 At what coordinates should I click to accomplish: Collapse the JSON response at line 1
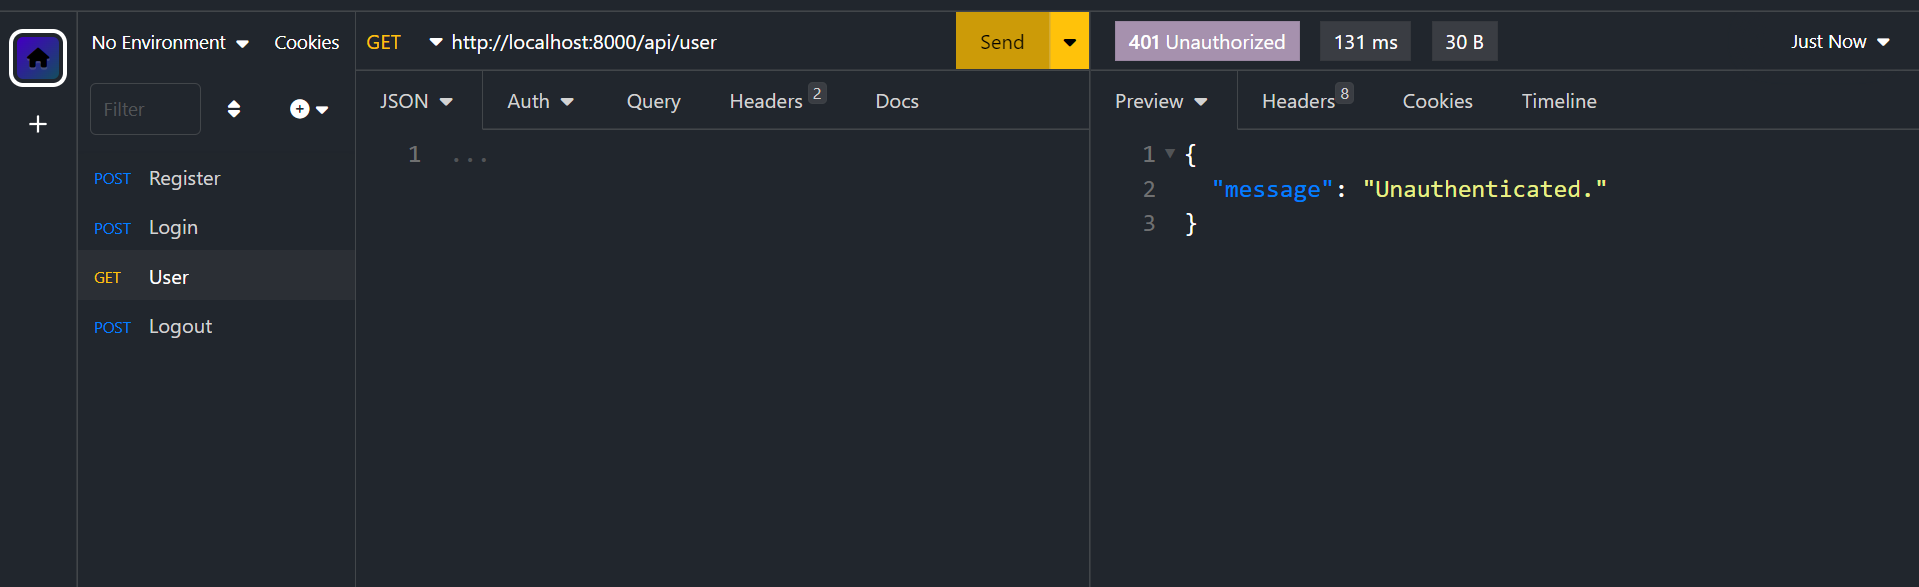click(1170, 154)
